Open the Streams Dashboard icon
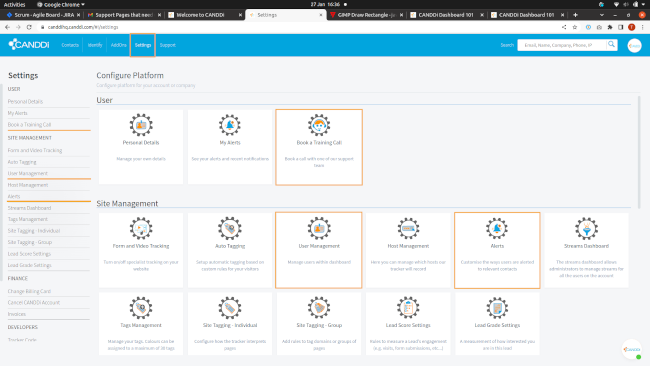 (x=586, y=228)
